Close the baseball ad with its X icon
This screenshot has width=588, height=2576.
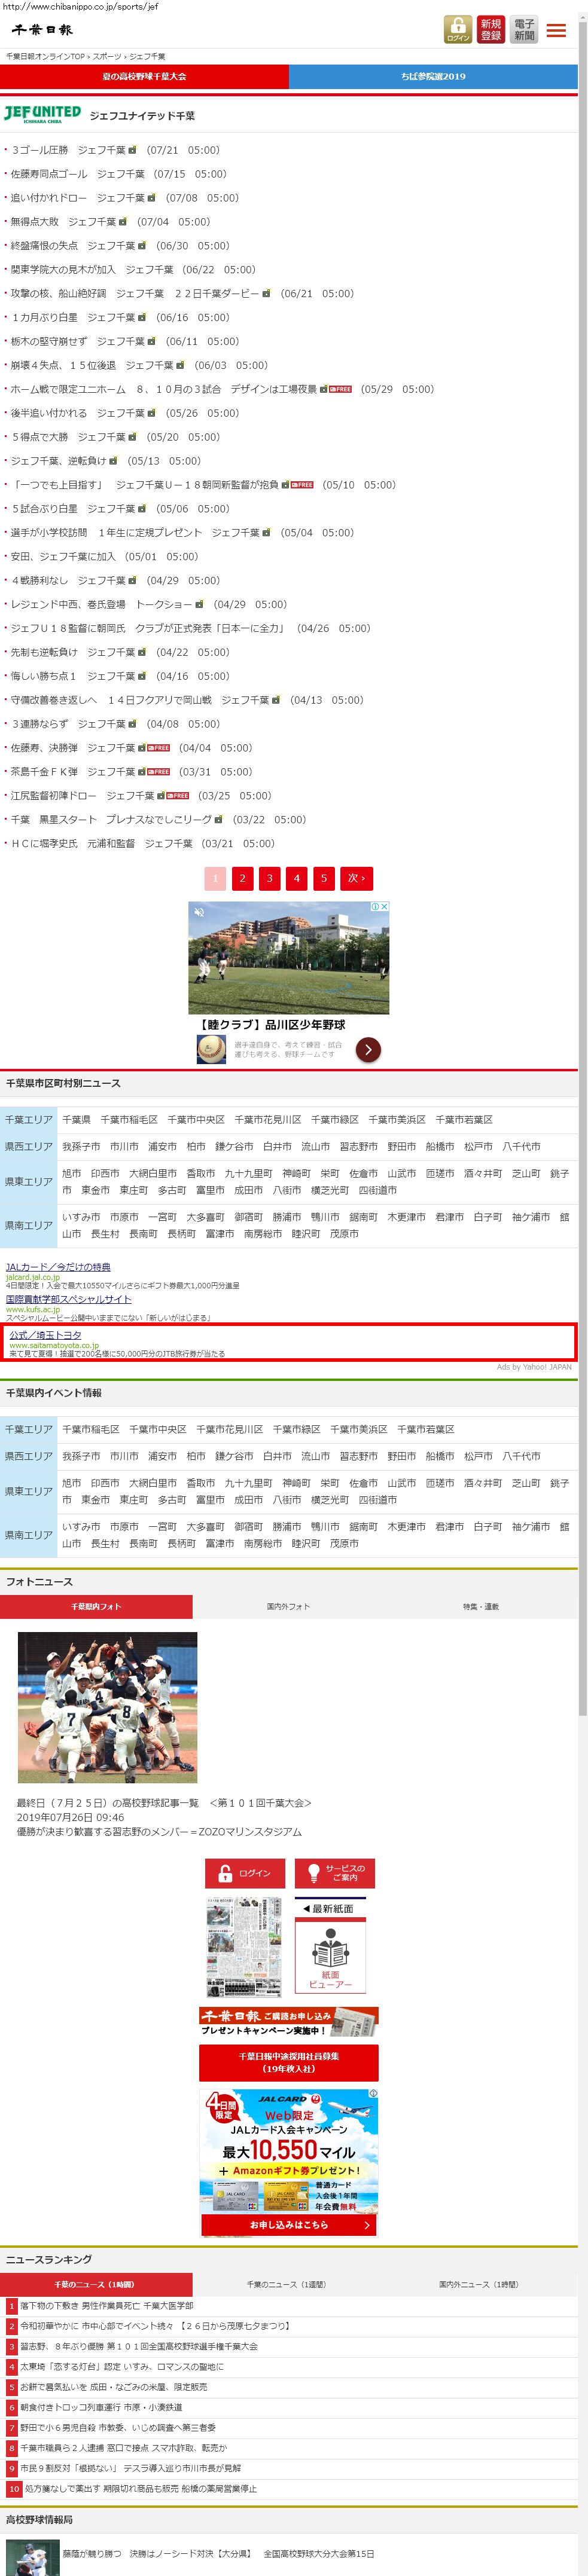385,907
